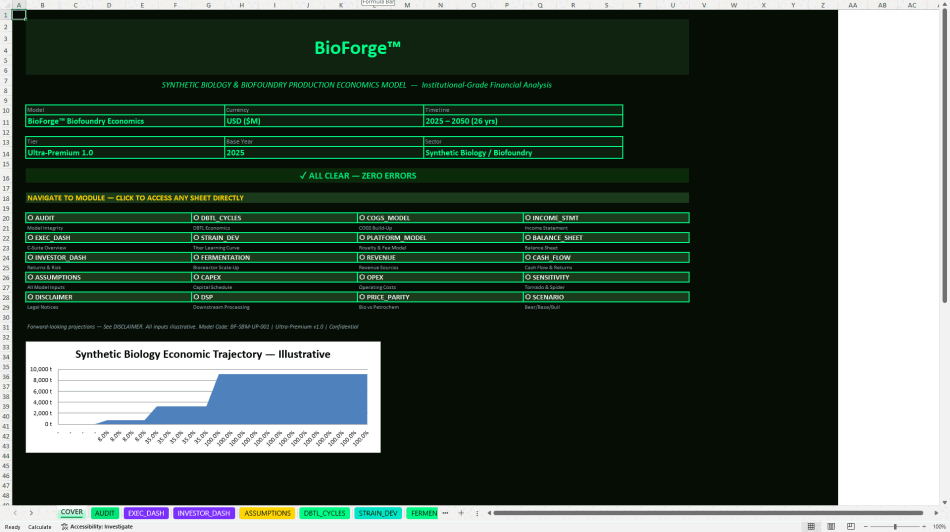950x532 pixels.
Task: Select column header AA
Action: point(852,5)
